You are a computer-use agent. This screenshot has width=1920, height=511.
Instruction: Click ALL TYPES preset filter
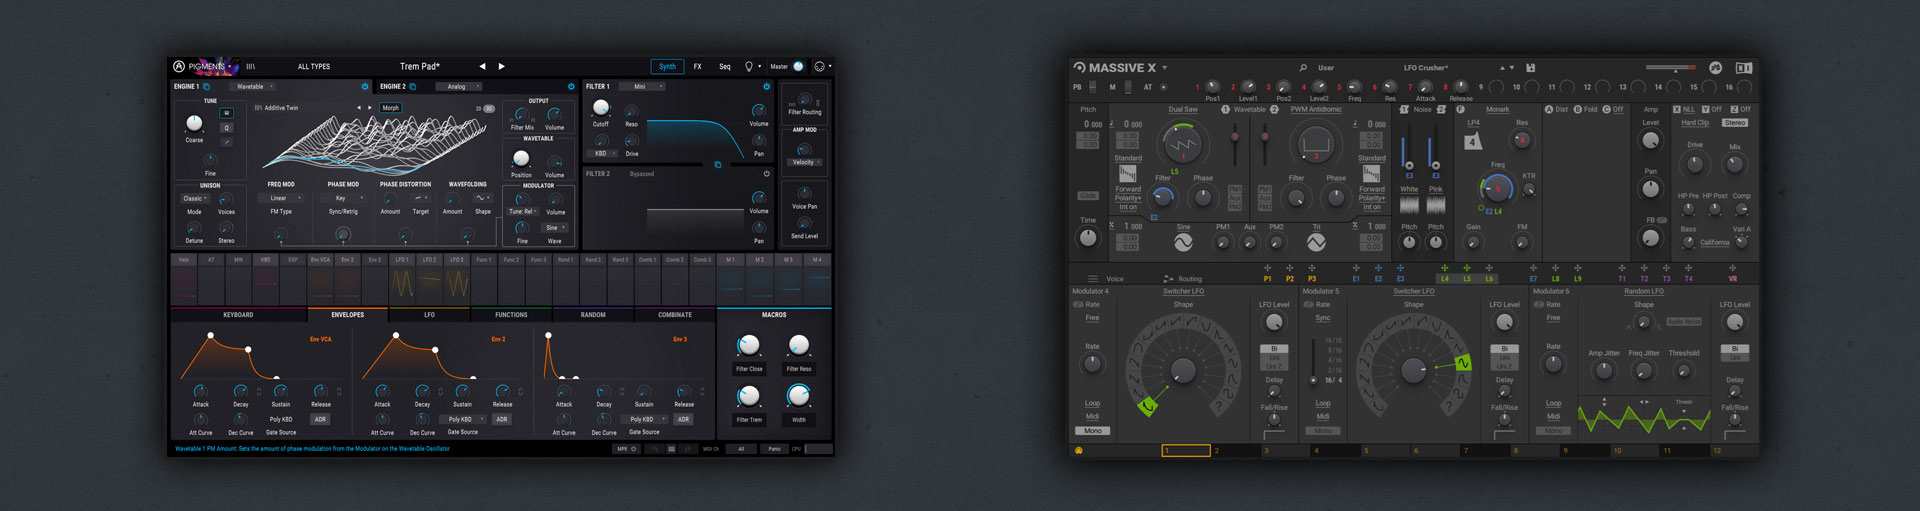314,66
